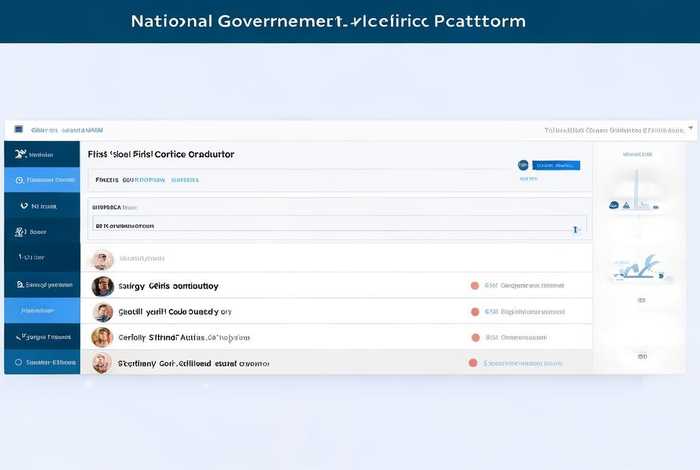Click the app logo icon in top-left toolbar
Viewport: 700px width, 470px height.
(x=19, y=130)
